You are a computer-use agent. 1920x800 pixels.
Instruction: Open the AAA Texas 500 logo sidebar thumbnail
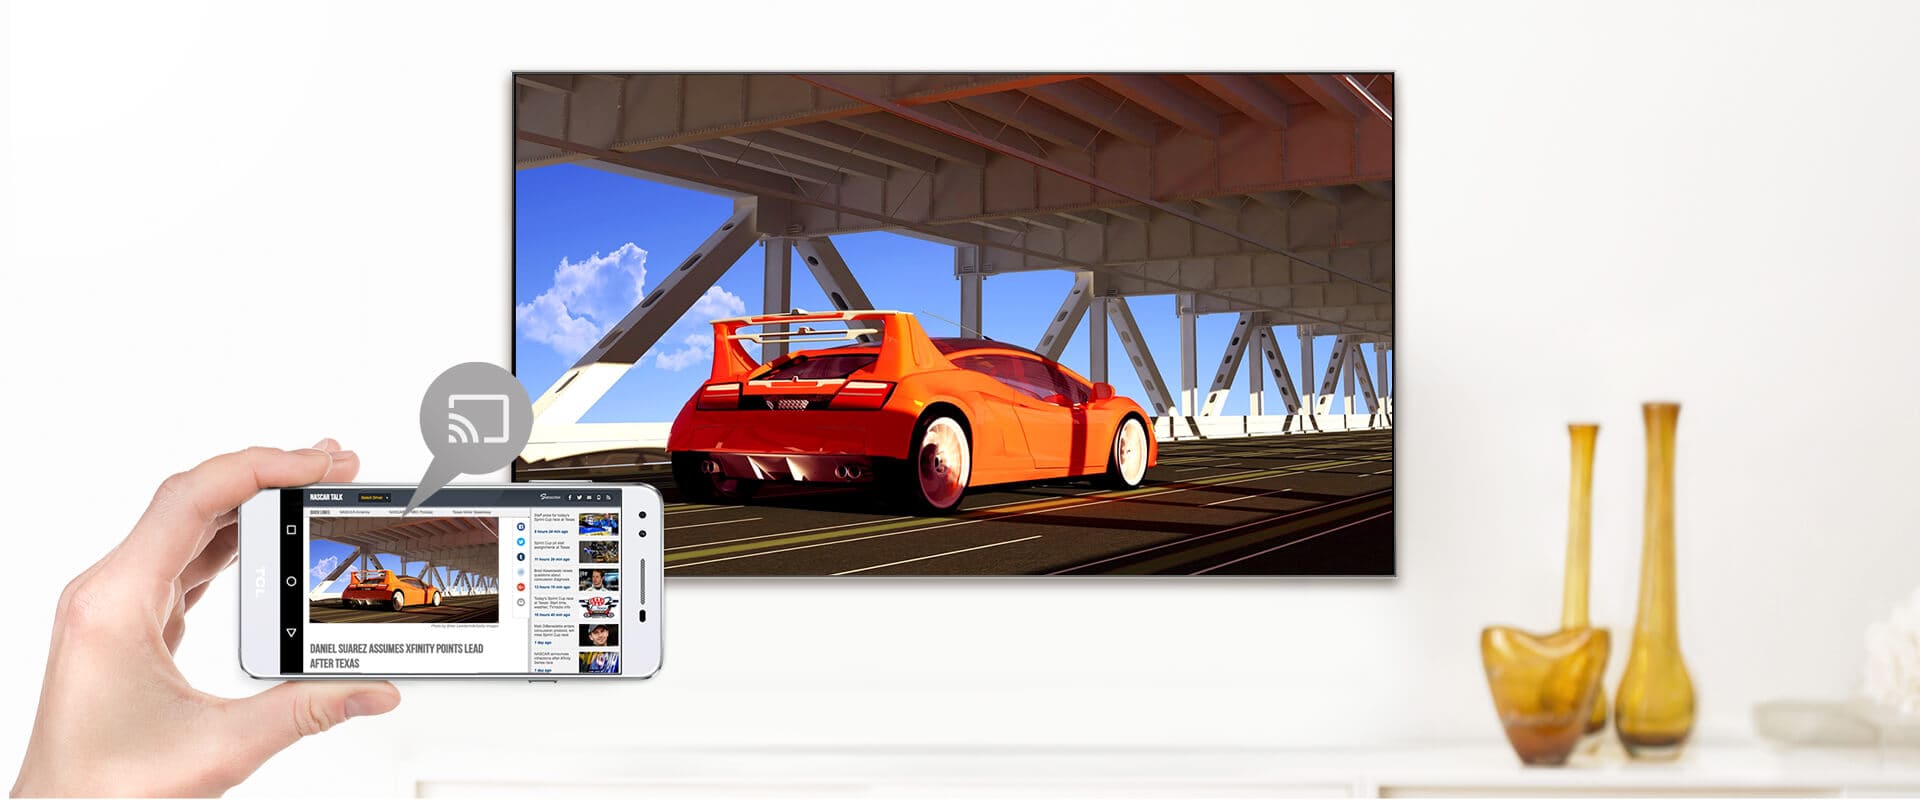(x=598, y=606)
